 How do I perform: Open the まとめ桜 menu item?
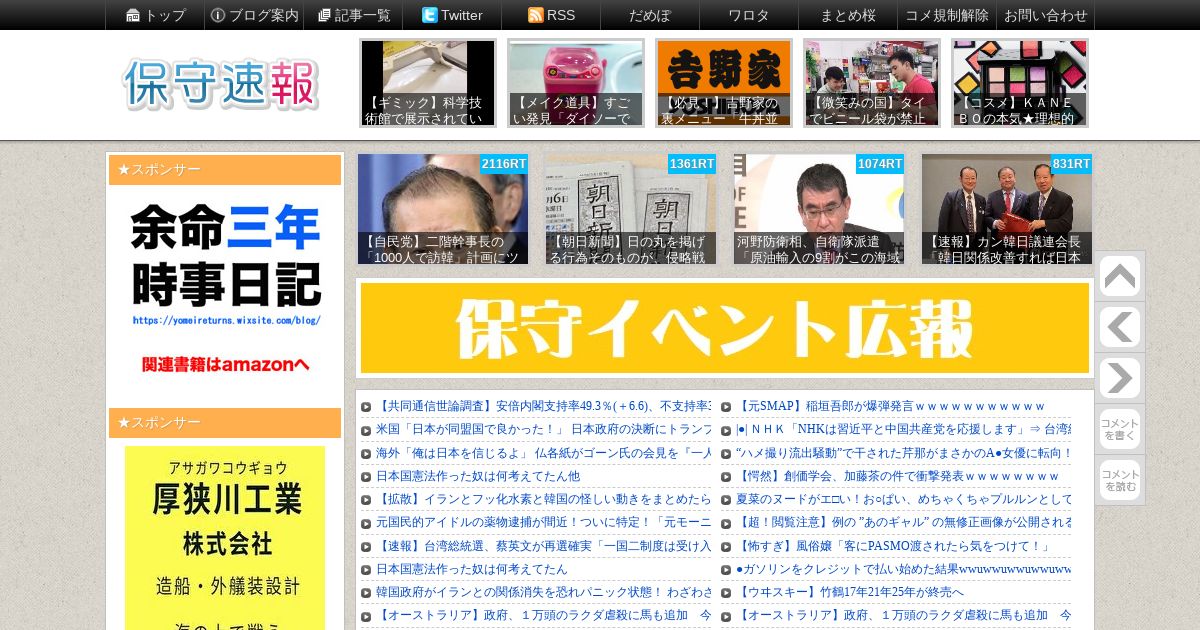[848, 15]
